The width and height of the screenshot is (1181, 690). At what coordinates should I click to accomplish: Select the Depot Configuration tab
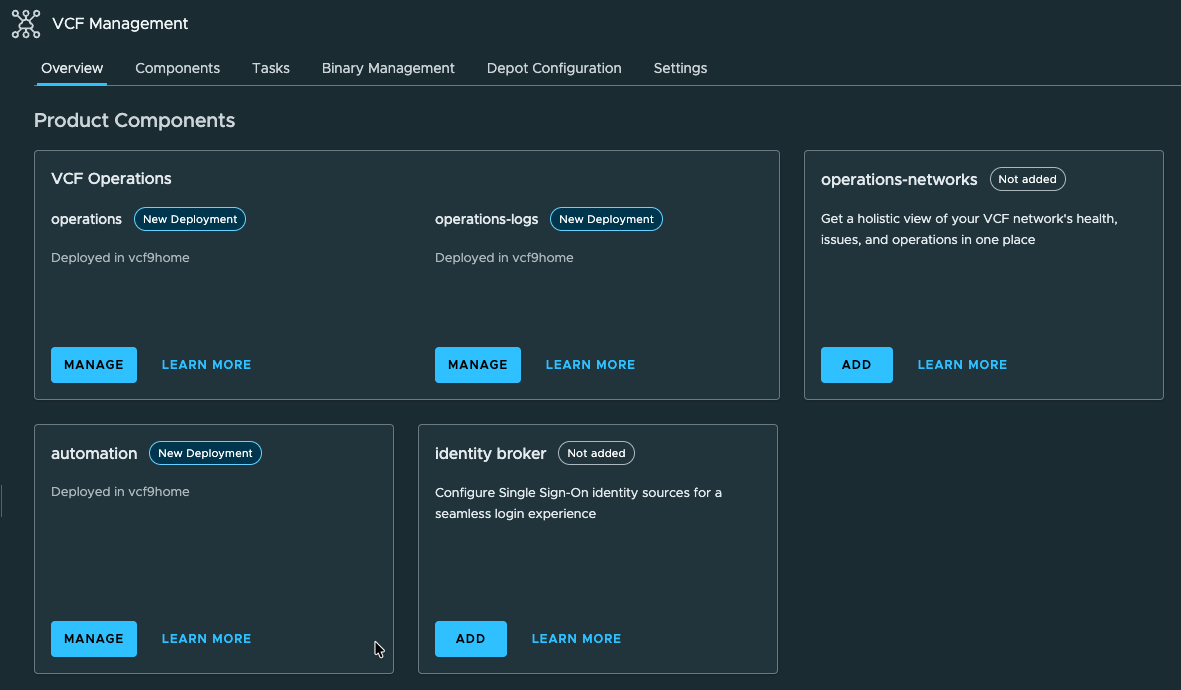[554, 68]
